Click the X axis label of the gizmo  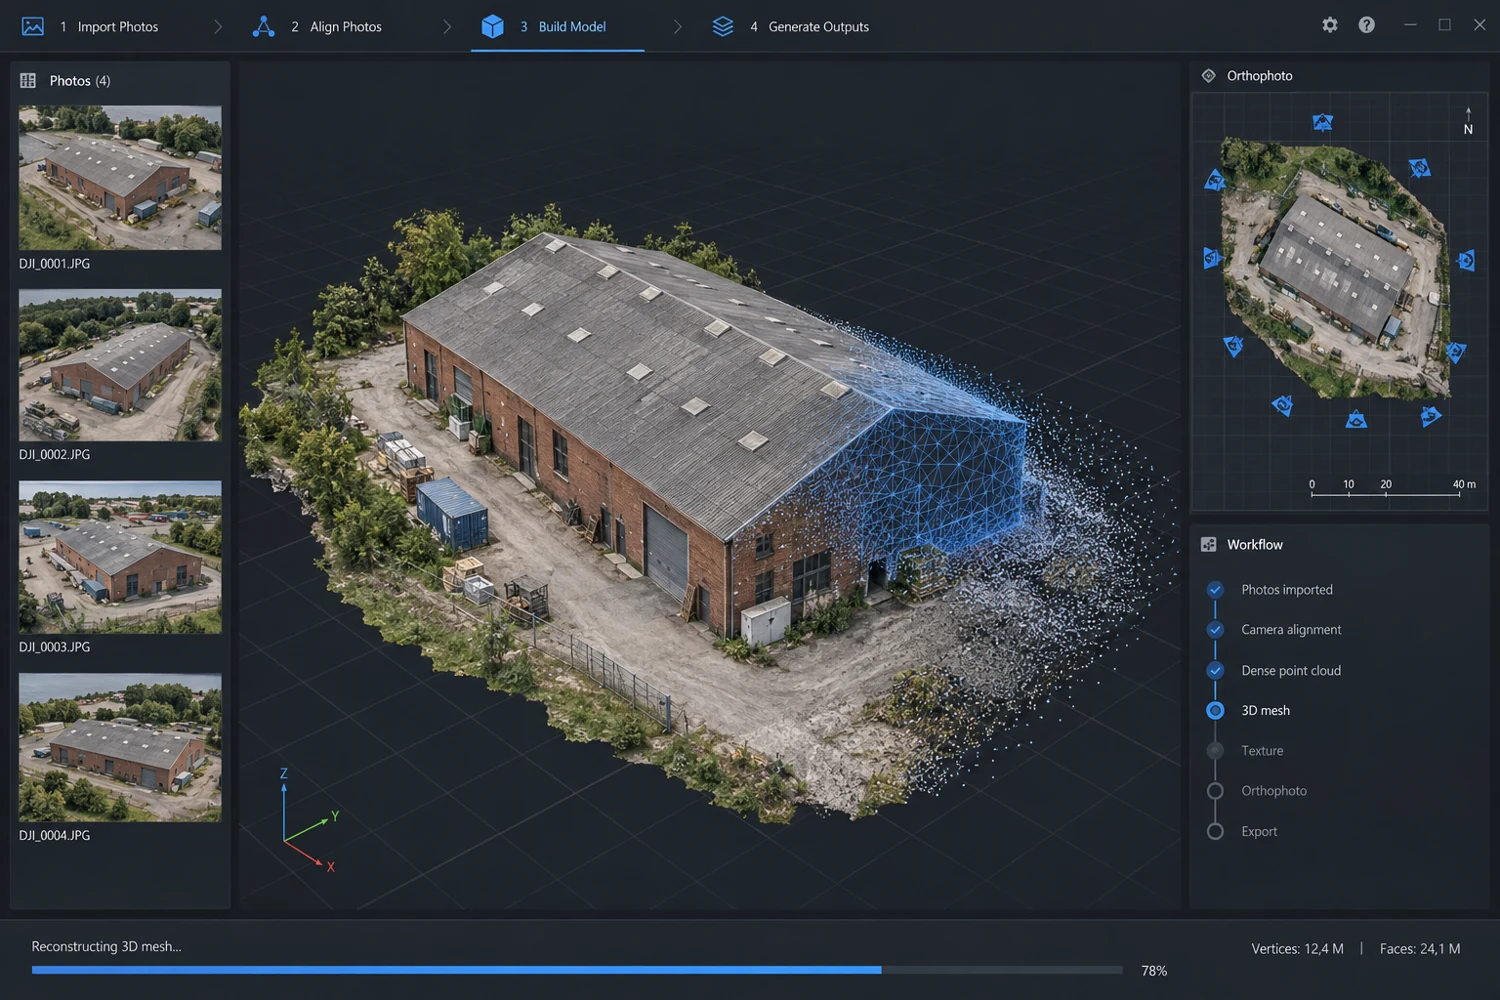coord(330,867)
